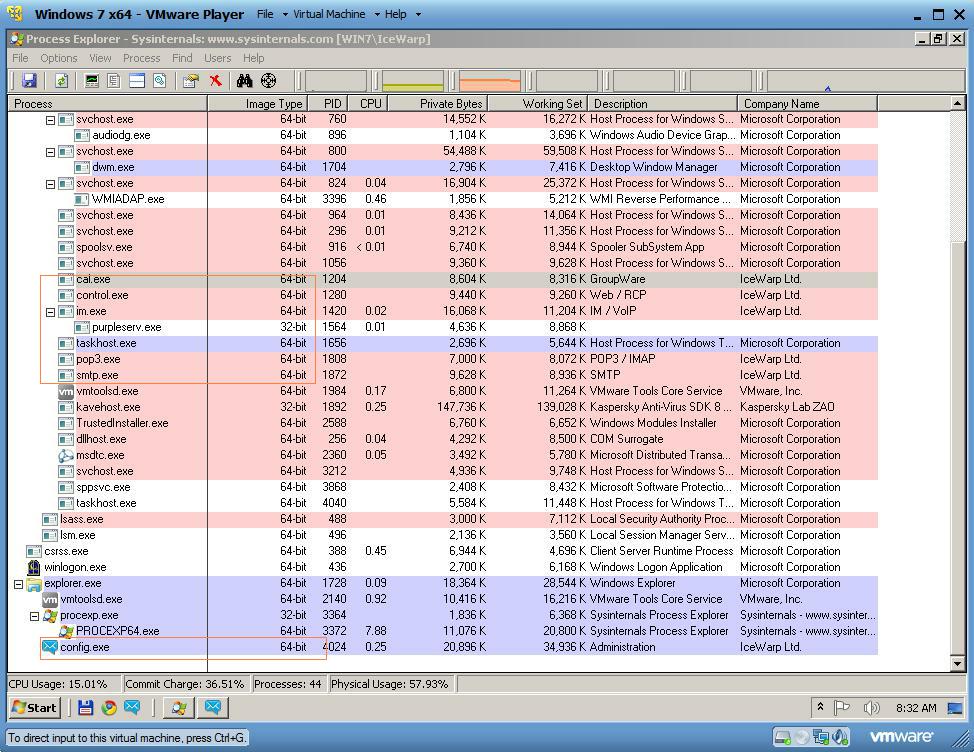Click the yellow Commit history graph
Screen dimensions: 974x752
coord(413,81)
